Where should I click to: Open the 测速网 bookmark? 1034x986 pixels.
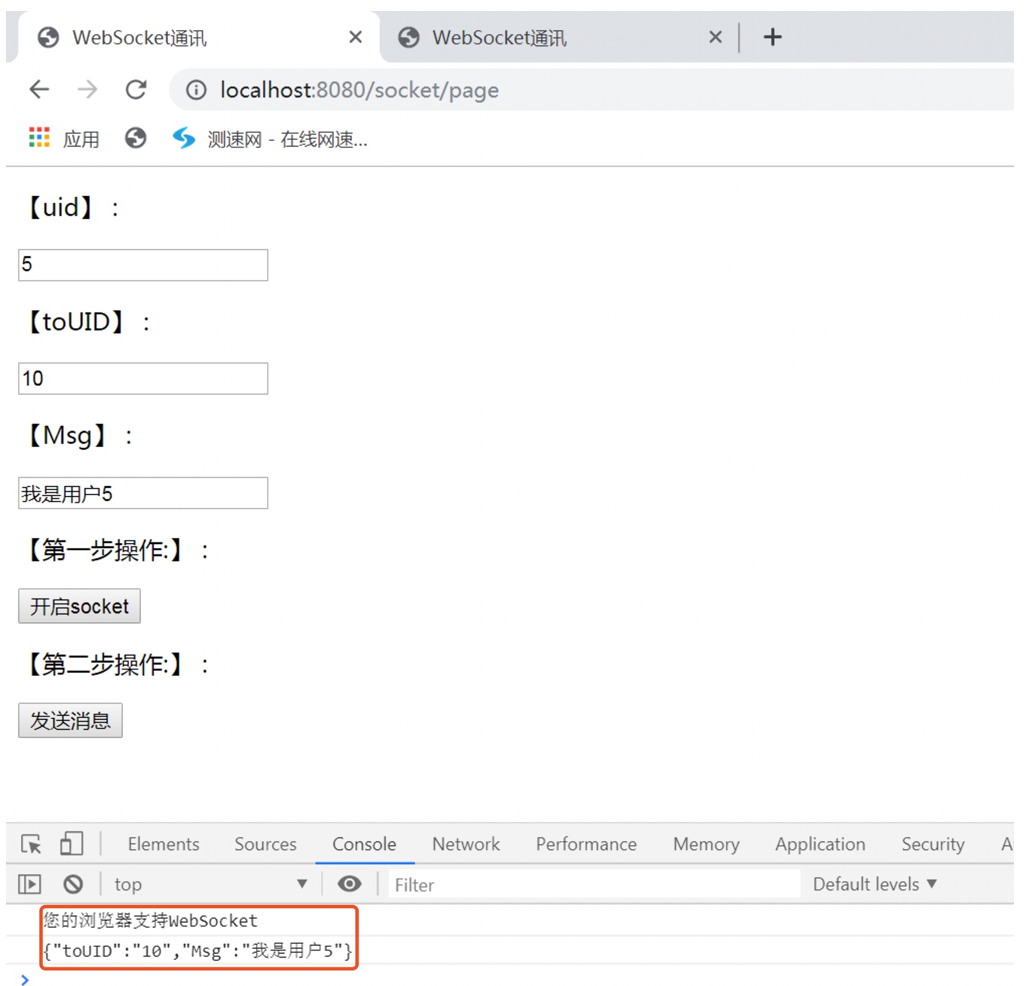[270, 139]
